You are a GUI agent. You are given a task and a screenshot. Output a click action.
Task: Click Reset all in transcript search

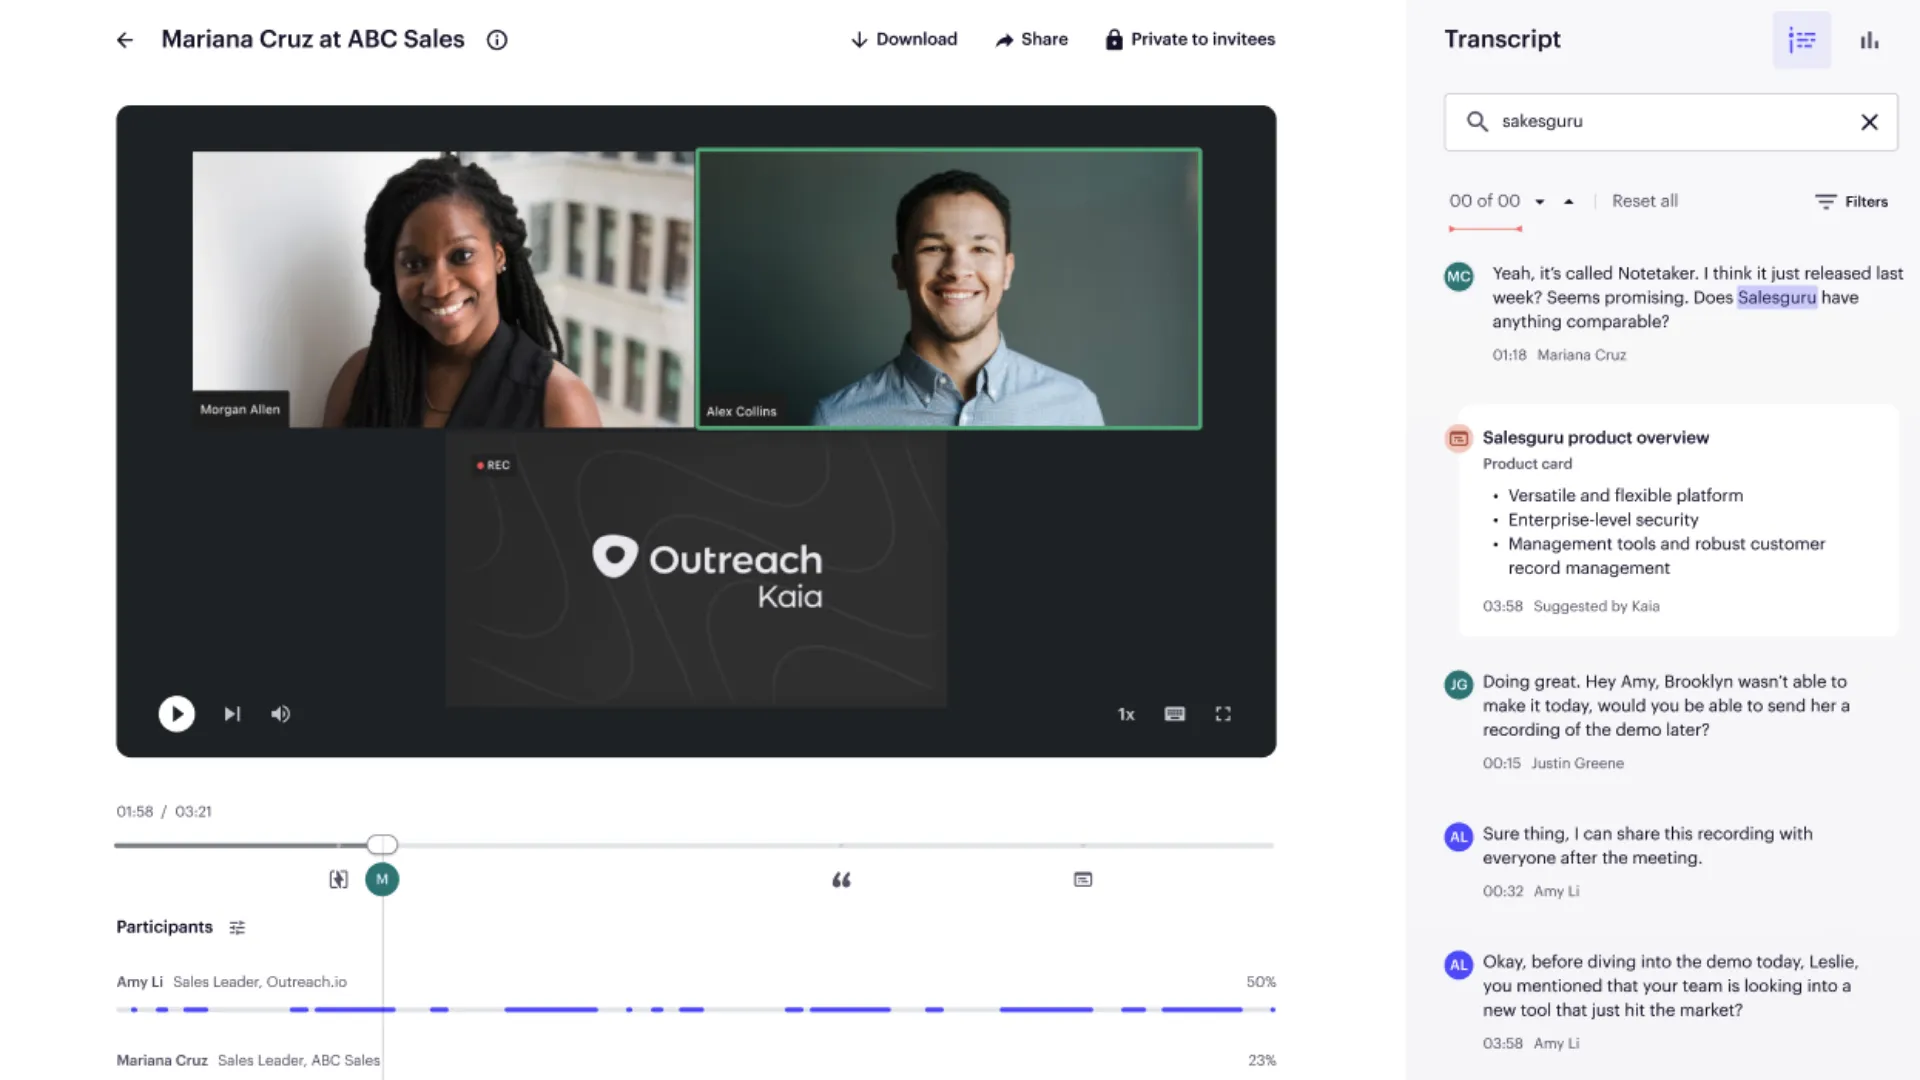pyautogui.click(x=1645, y=201)
